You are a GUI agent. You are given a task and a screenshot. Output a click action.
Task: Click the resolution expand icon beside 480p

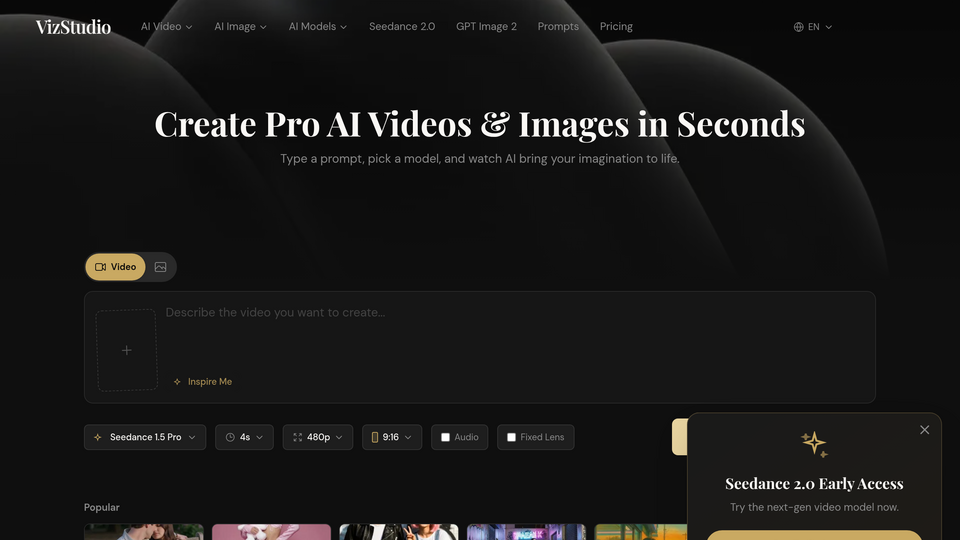(x=298, y=437)
